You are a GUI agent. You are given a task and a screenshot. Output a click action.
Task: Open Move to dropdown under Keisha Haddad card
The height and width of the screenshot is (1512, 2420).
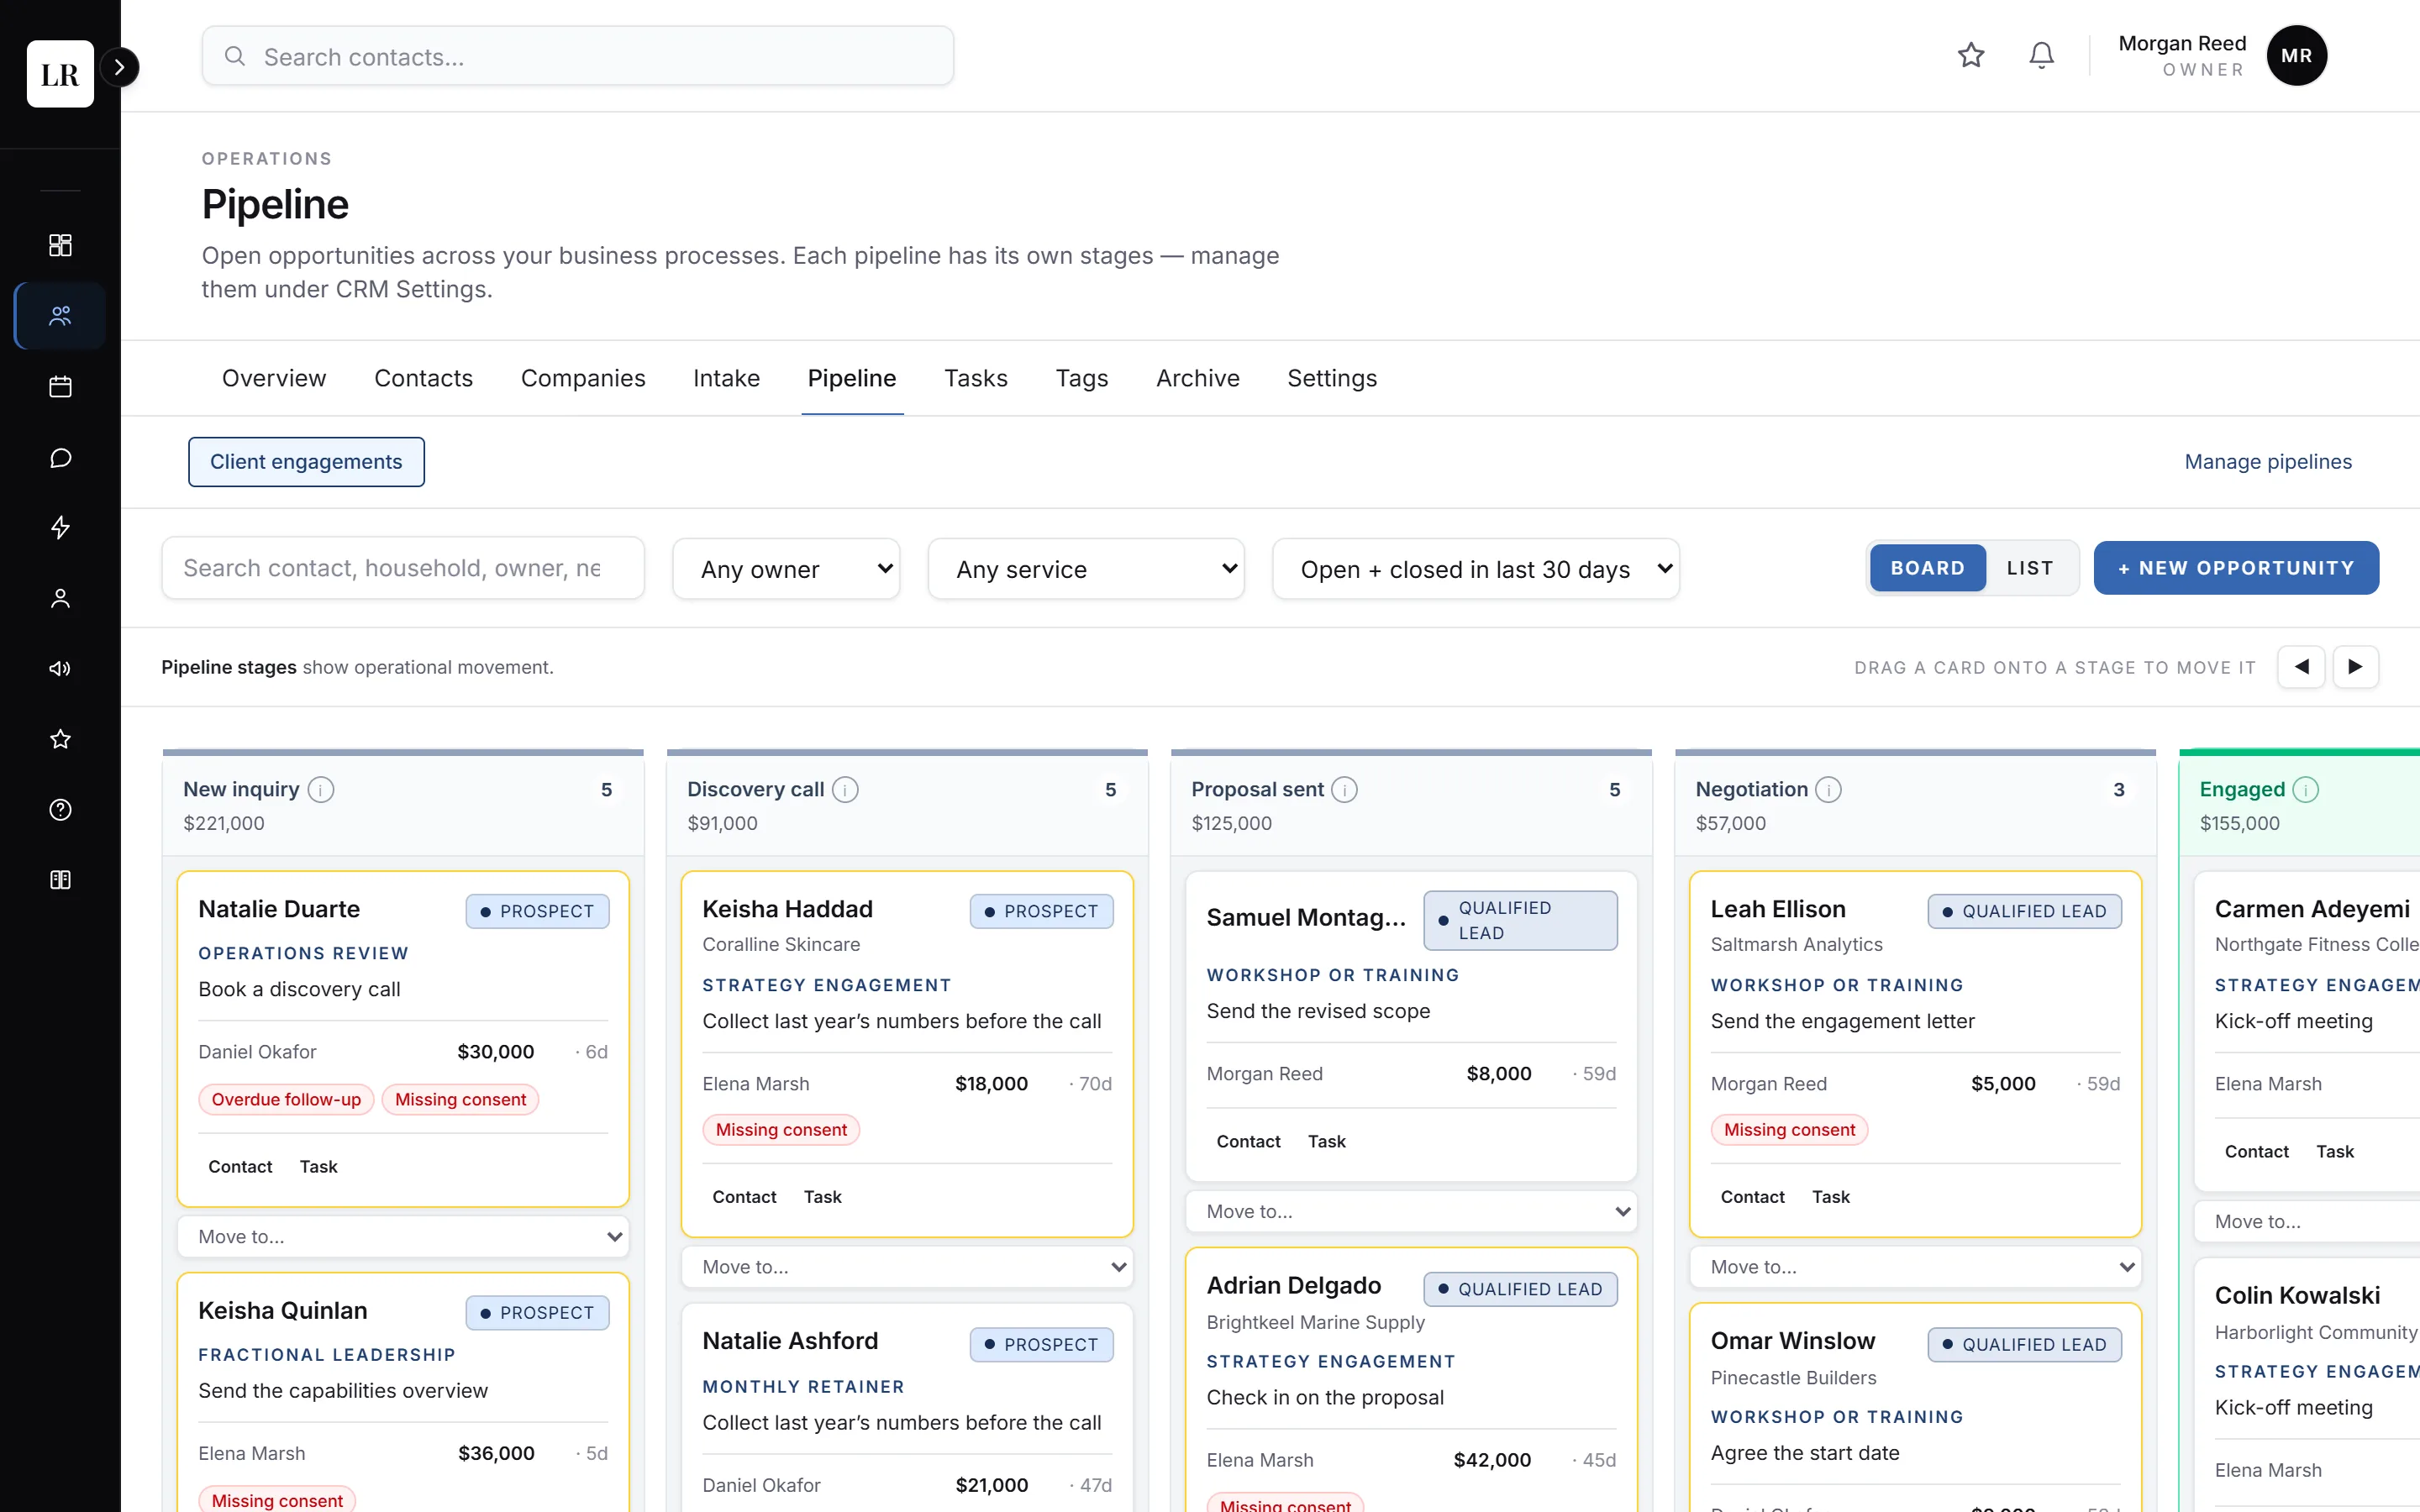pyautogui.click(x=907, y=1267)
